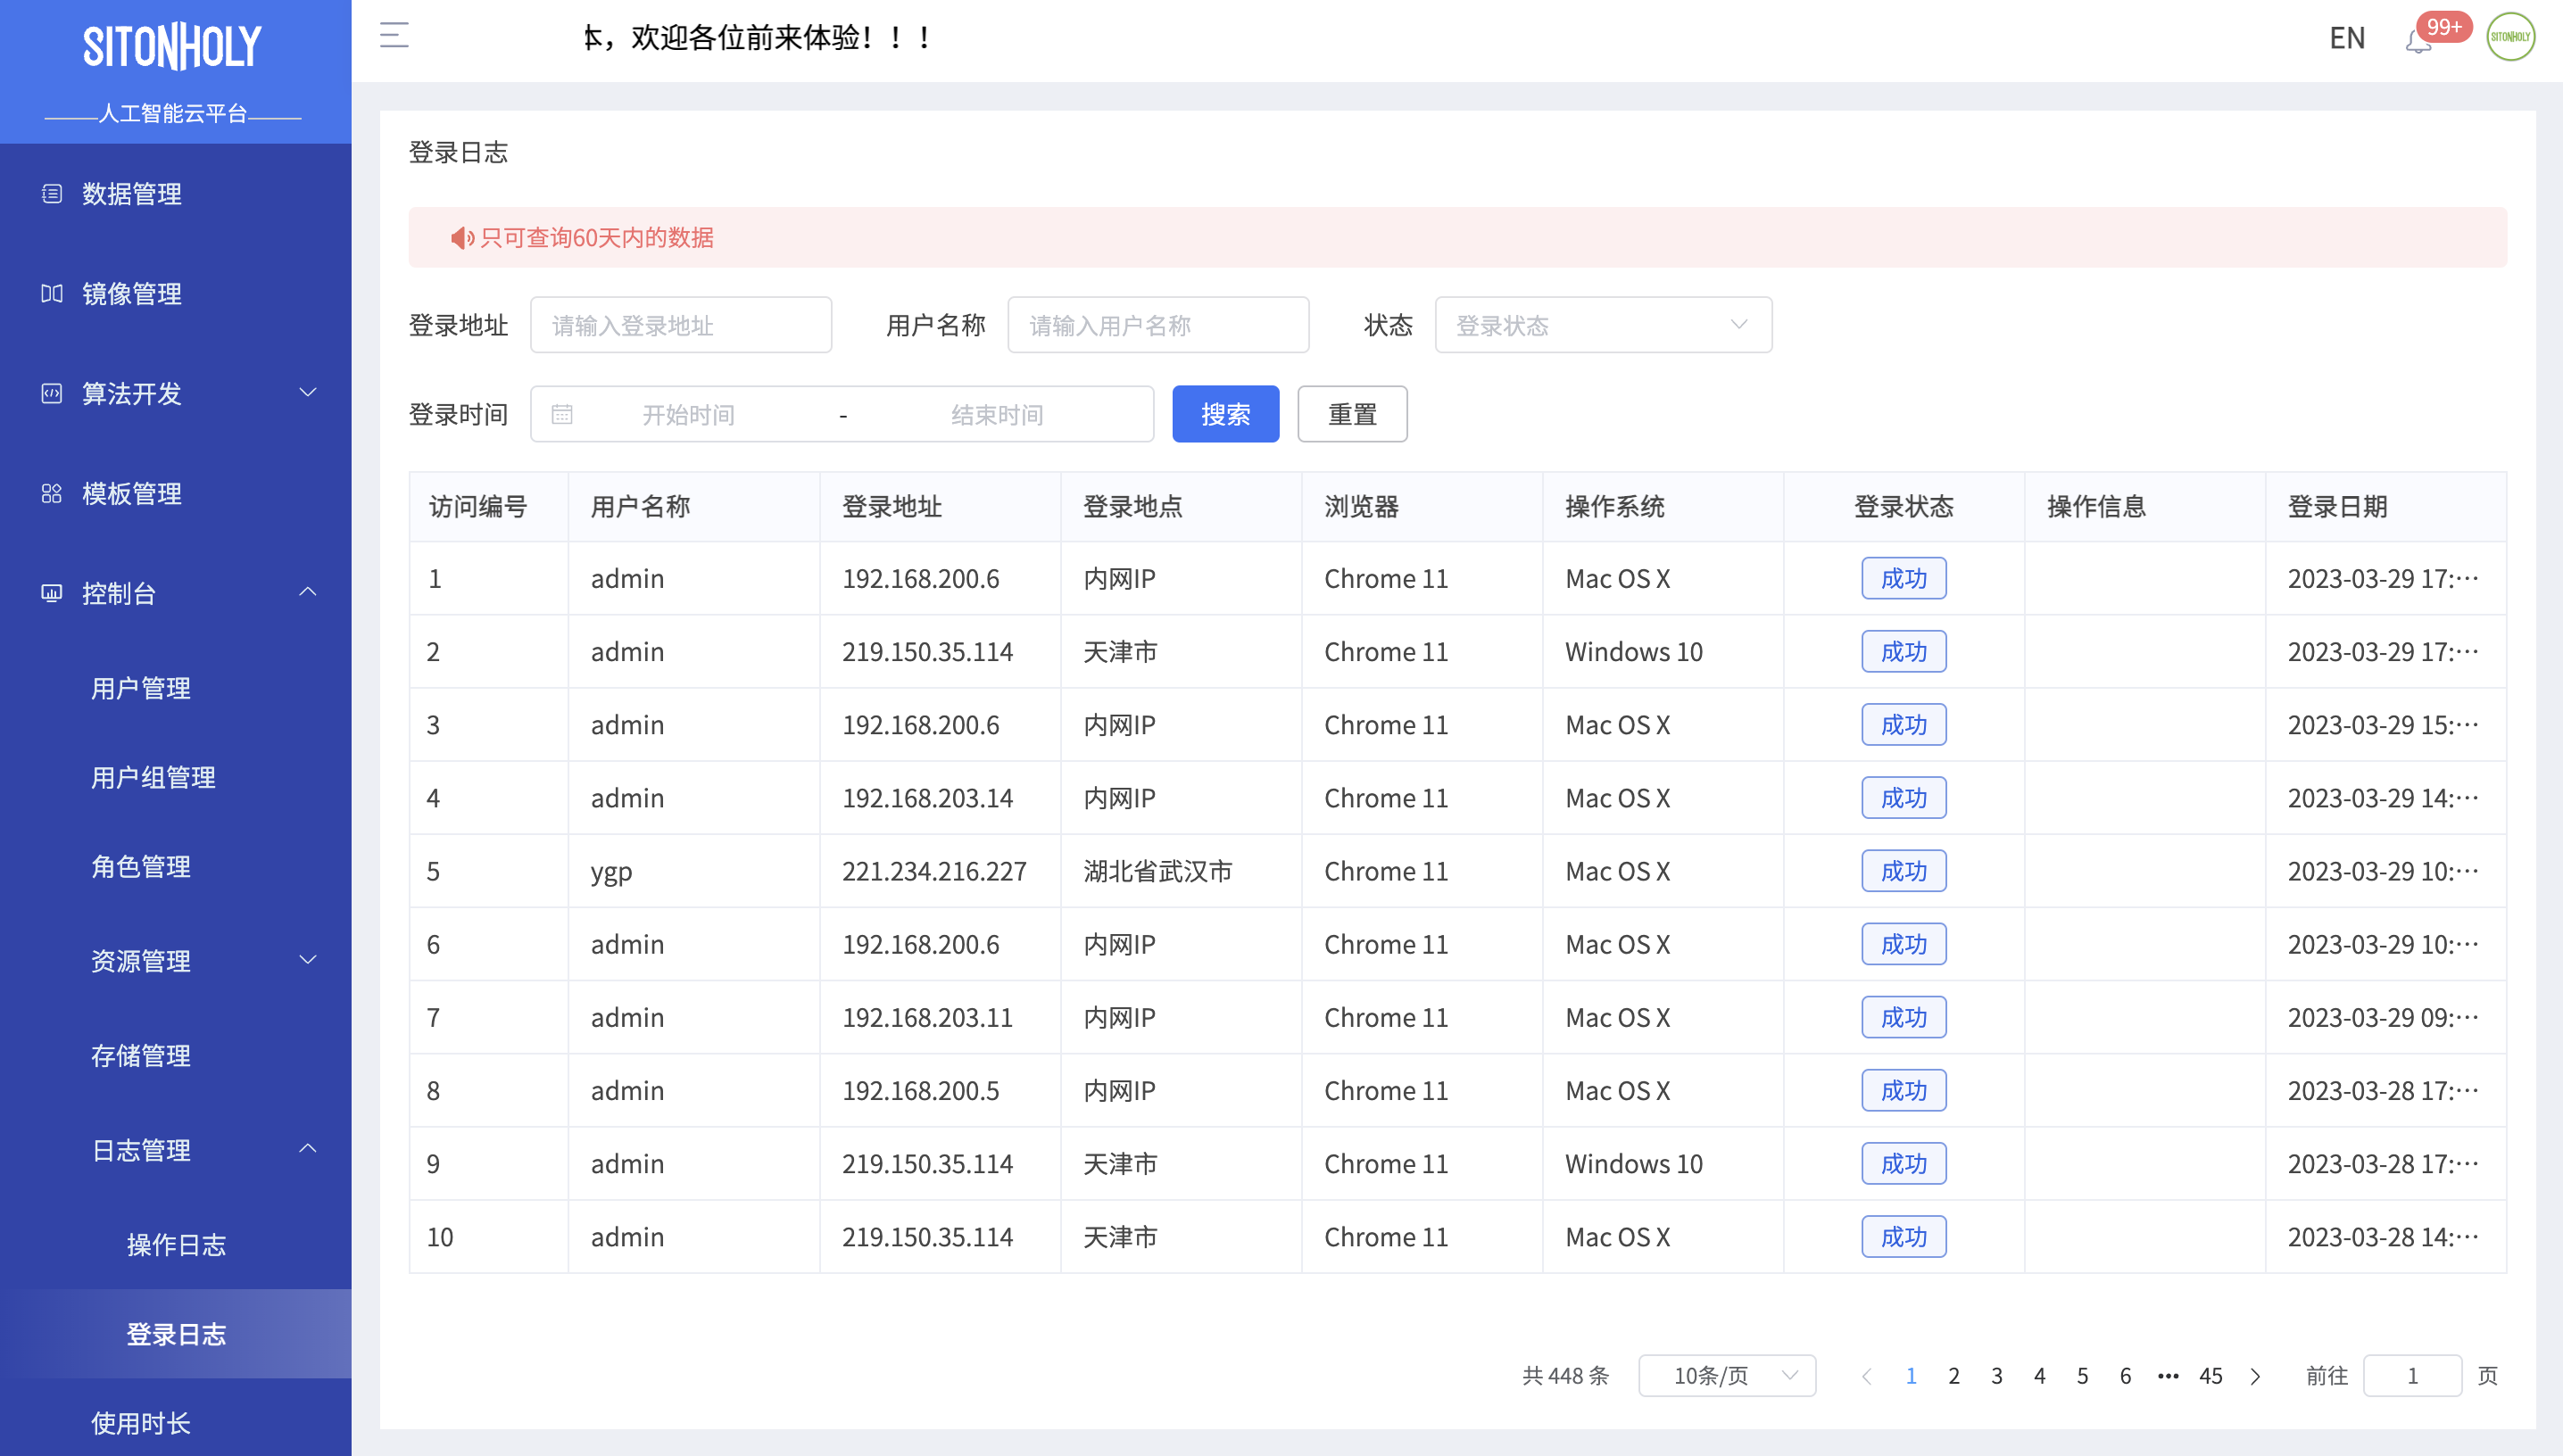This screenshot has height=1456, width=2563.
Task: Click the 登录日期 column header
Action: [2386, 507]
